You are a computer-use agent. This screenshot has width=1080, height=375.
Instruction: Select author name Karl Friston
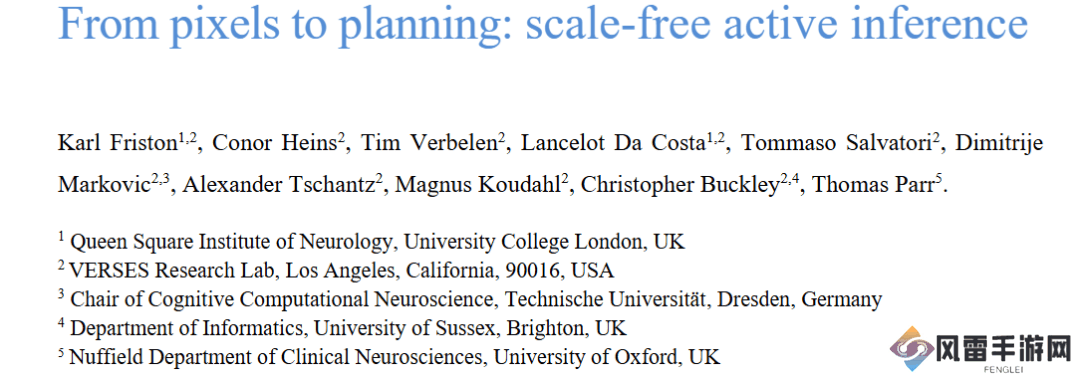[x=118, y=144]
